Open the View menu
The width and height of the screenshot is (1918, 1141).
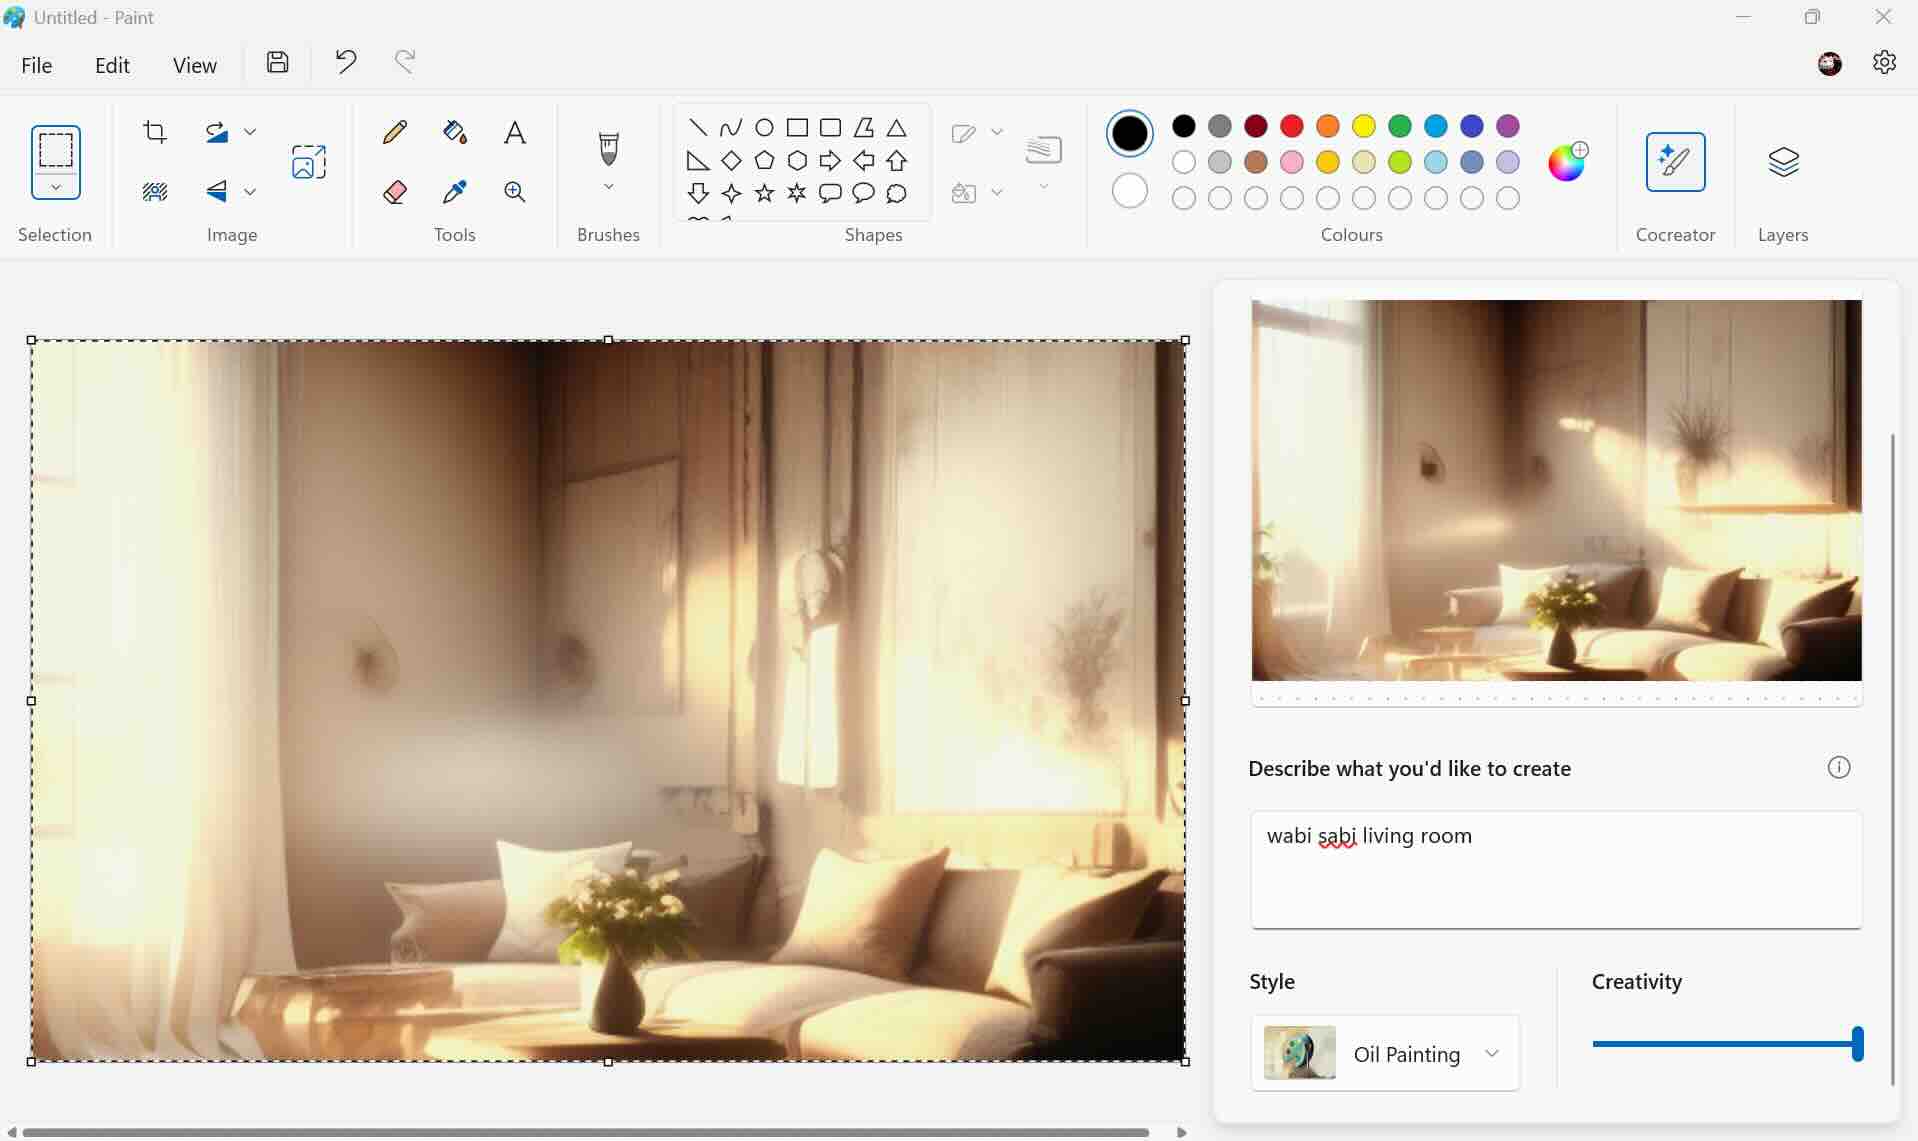pyautogui.click(x=194, y=65)
